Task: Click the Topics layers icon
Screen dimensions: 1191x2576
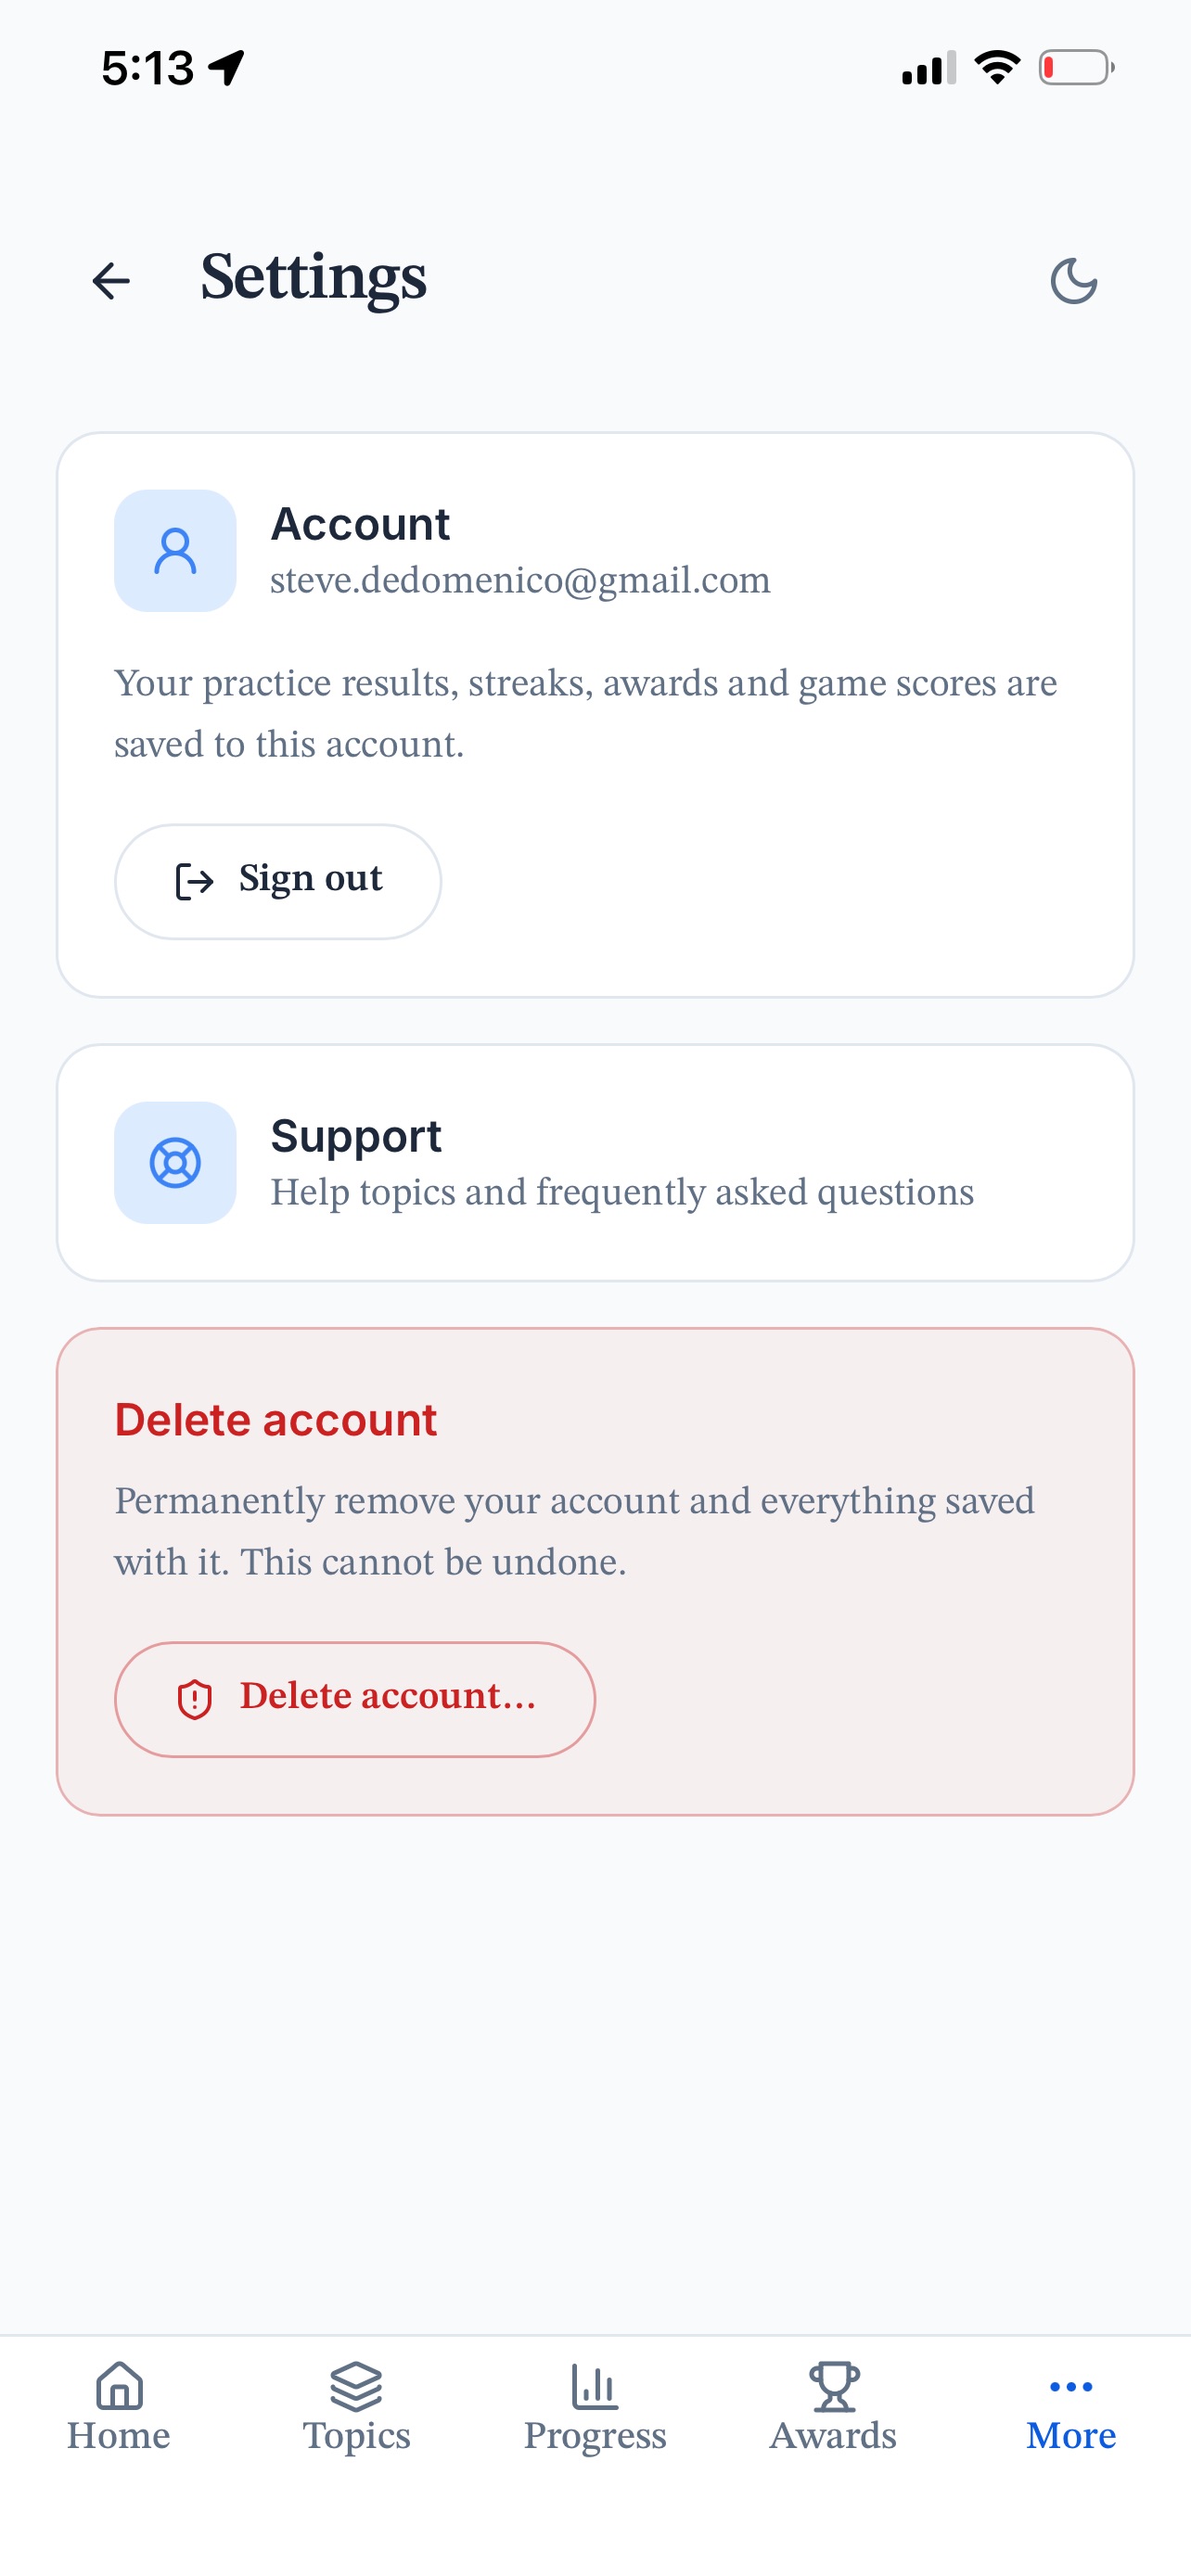Action: click(357, 2386)
